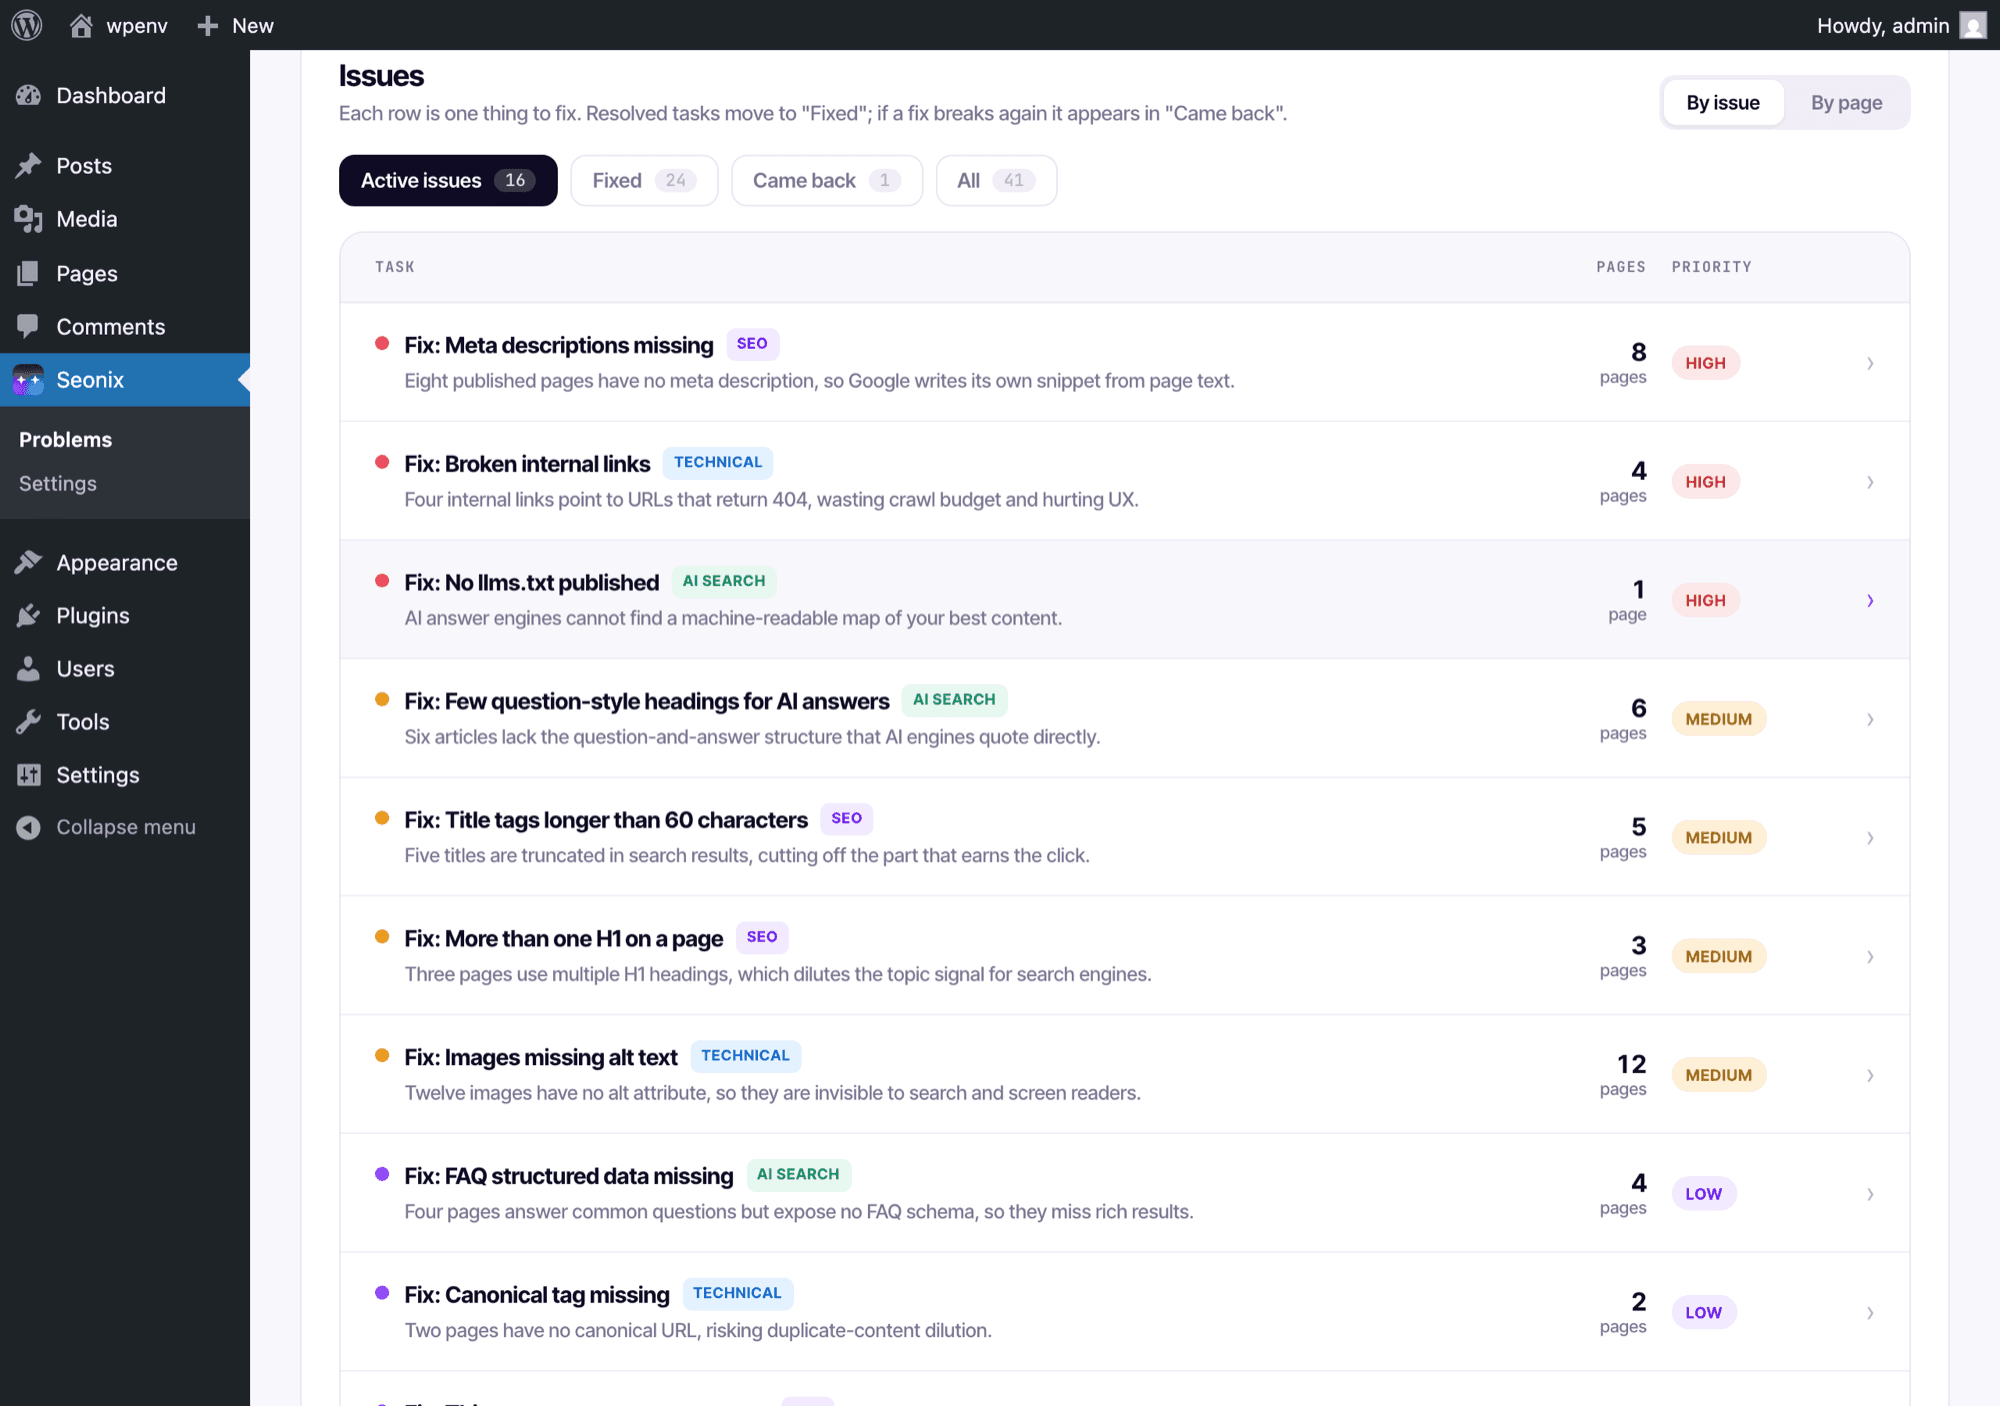The width and height of the screenshot is (2000, 1406).
Task: Click the Dashboard gauge icon
Action: pos(29,95)
